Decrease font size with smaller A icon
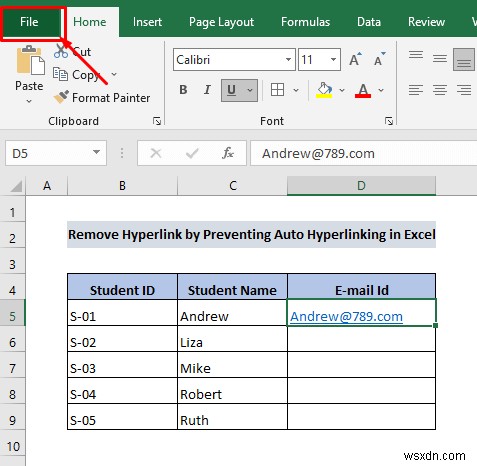This screenshot has height=466, width=477. click(379, 60)
